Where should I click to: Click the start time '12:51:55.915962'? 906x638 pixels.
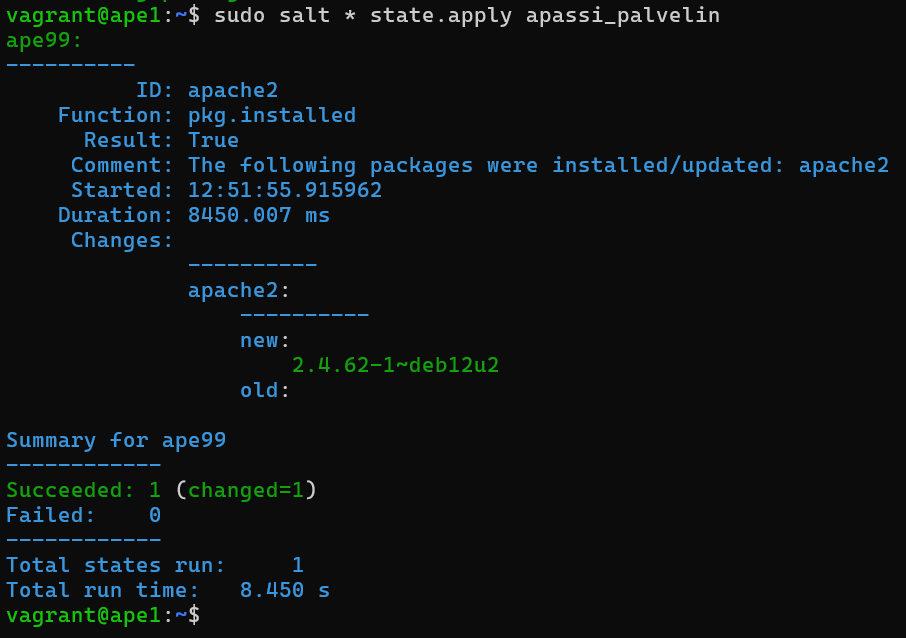click(284, 190)
